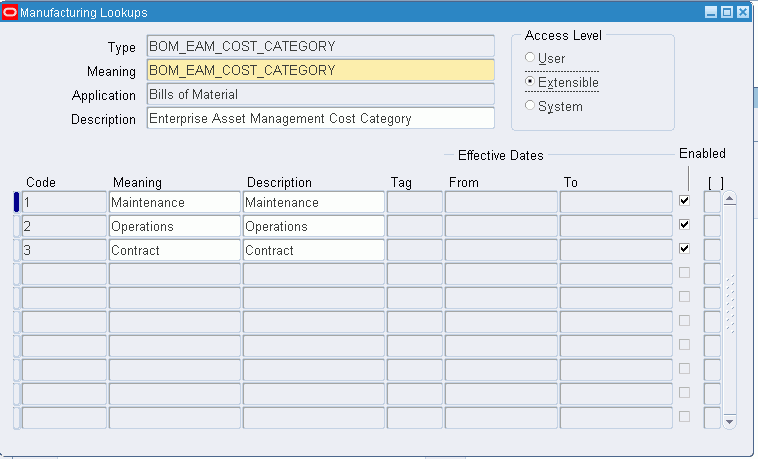Click descriptive flexfield box in Operations row
The image size is (758, 459).
[x=712, y=226]
